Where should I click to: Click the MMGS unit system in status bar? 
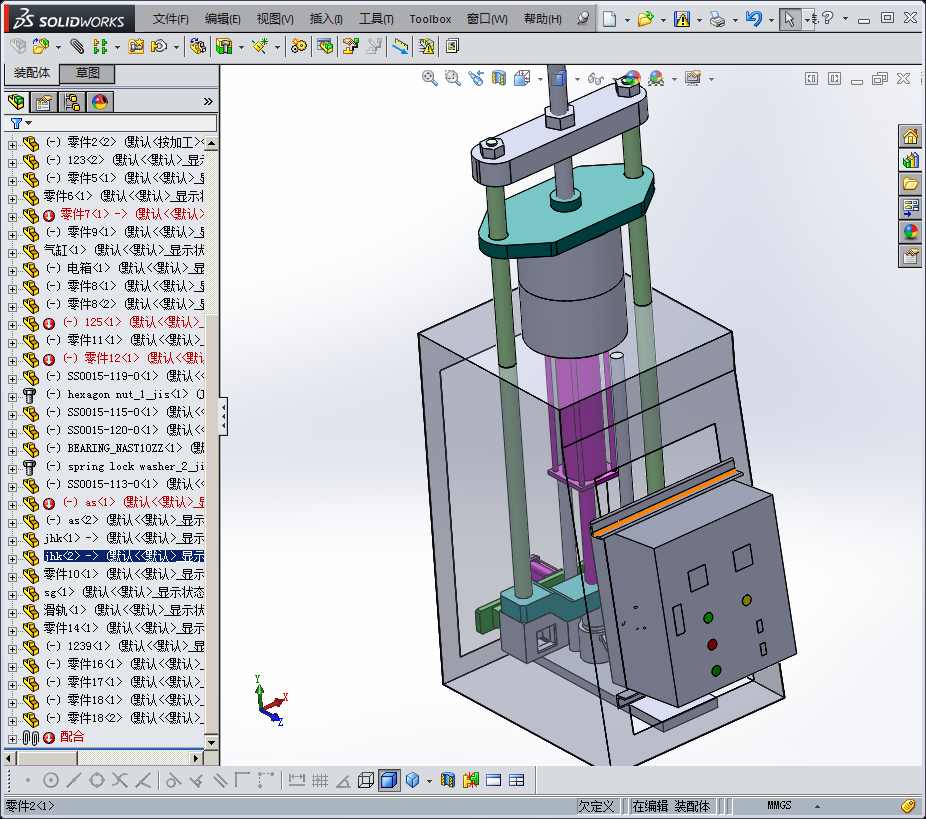click(x=779, y=805)
